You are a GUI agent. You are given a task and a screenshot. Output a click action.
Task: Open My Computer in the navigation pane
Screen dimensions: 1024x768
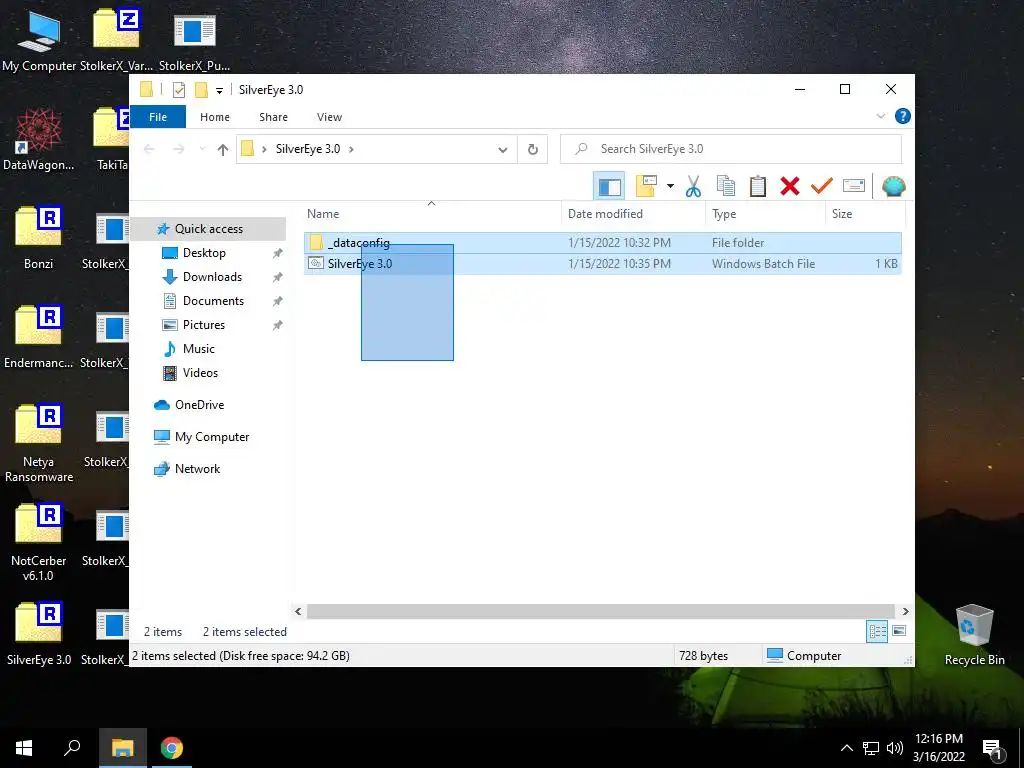(212, 437)
